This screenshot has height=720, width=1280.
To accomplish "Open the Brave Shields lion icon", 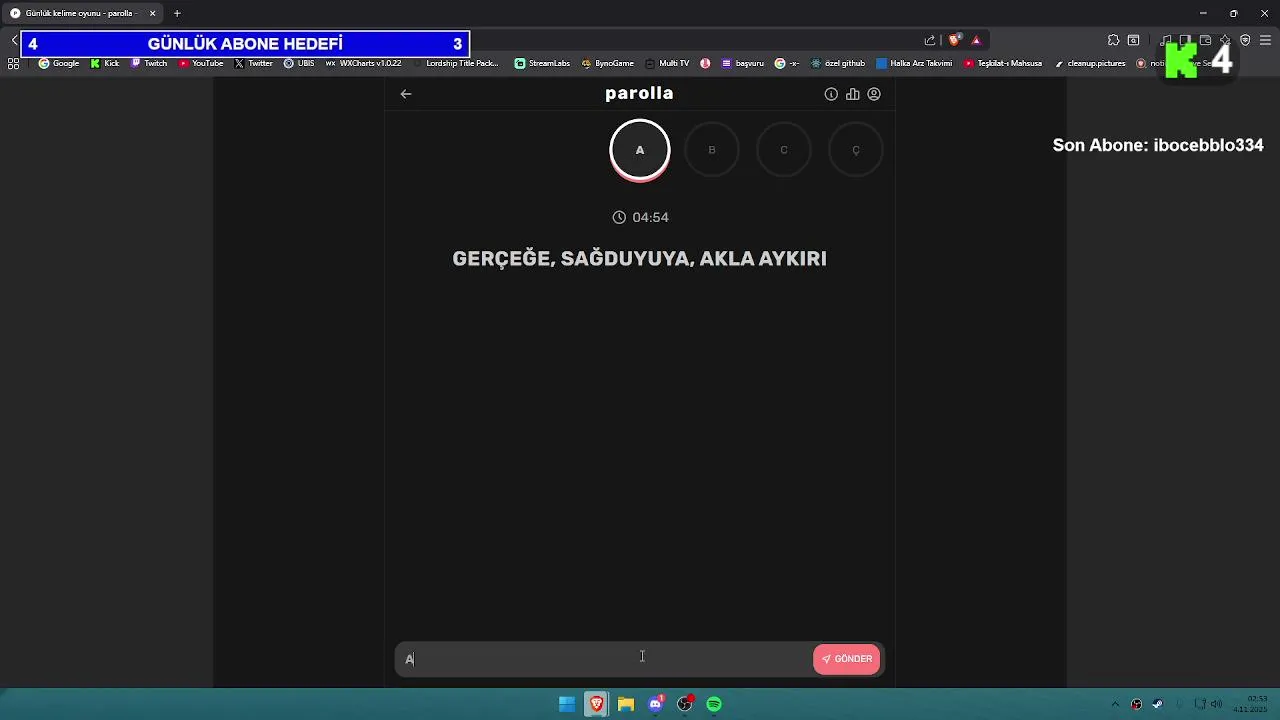I will point(954,40).
